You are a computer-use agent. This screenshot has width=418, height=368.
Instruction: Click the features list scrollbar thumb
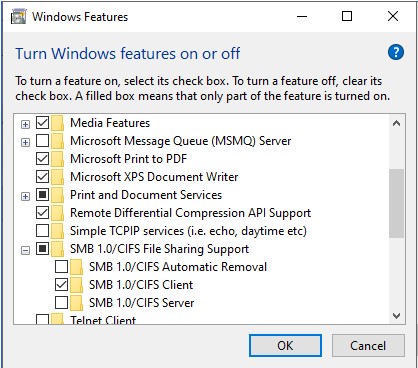[x=396, y=203]
